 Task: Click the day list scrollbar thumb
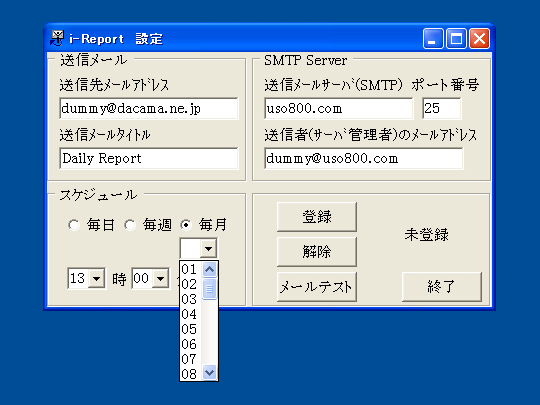click(209, 289)
